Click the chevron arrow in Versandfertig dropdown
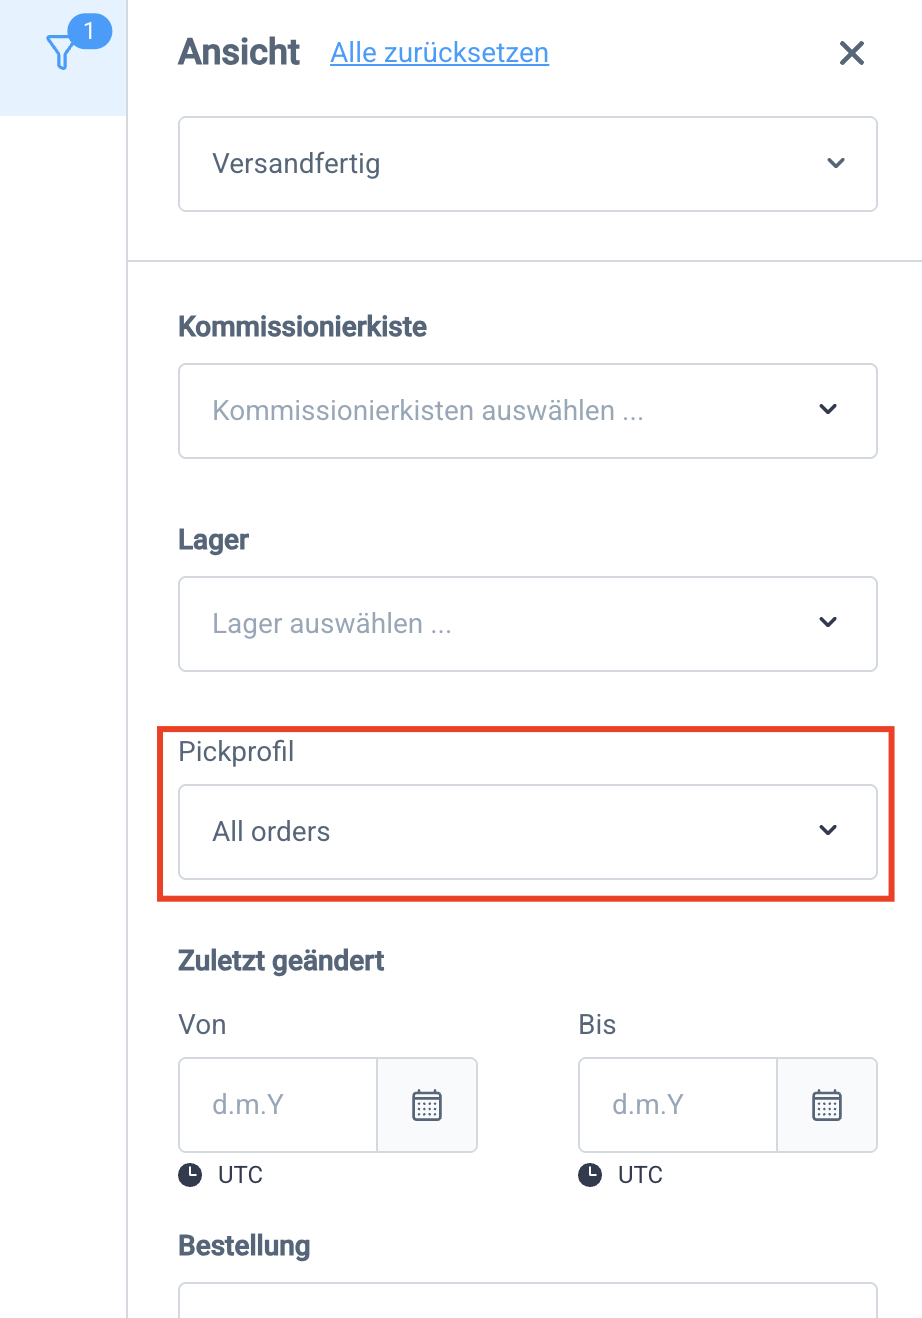This screenshot has height=1318, width=922. coord(836,164)
